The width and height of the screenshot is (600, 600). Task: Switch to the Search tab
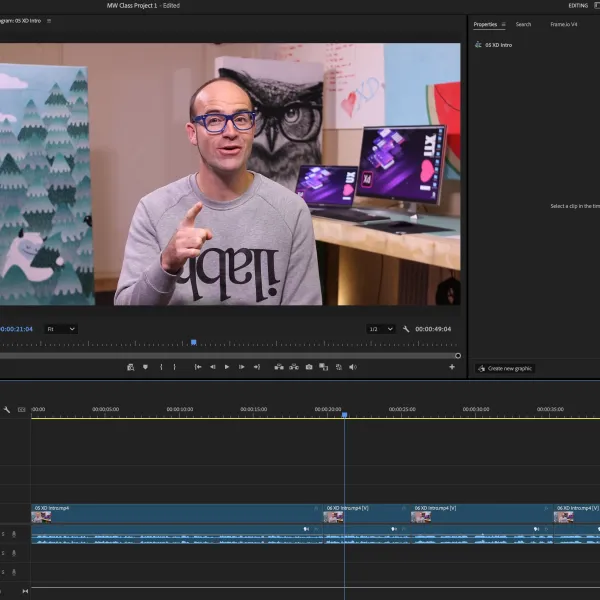[x=523, y=24]
